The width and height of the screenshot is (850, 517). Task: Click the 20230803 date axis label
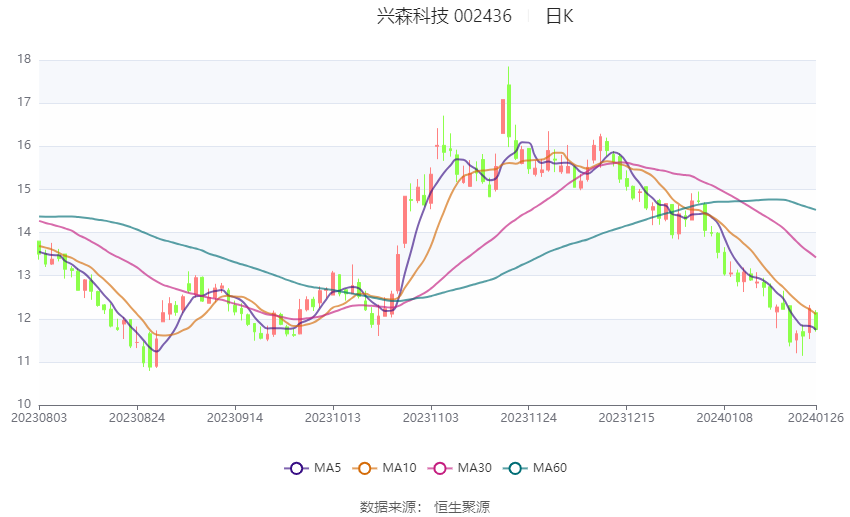(x=39, y=417)
